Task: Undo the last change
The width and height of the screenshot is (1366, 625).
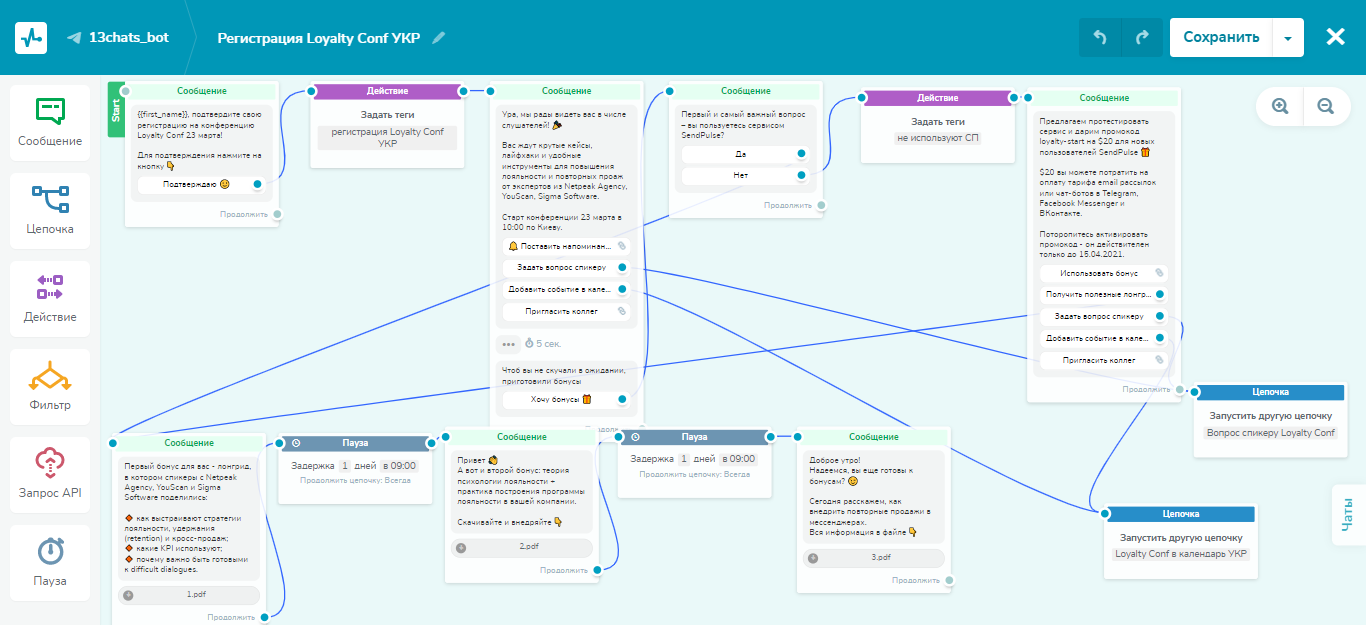Action: pyautogui.click(x=1100, y=37)
